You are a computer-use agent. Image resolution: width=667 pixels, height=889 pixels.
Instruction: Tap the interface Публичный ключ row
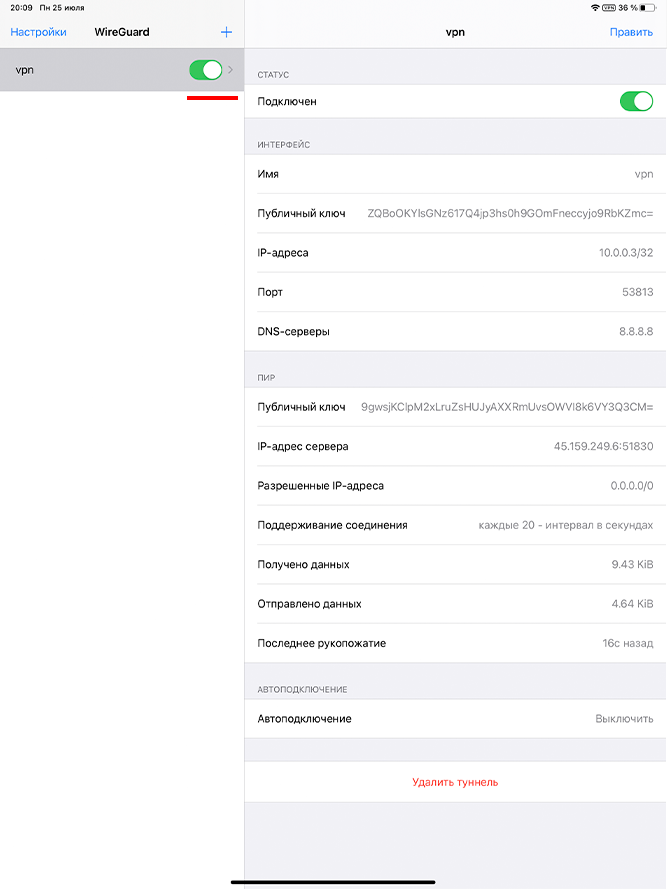455,213
